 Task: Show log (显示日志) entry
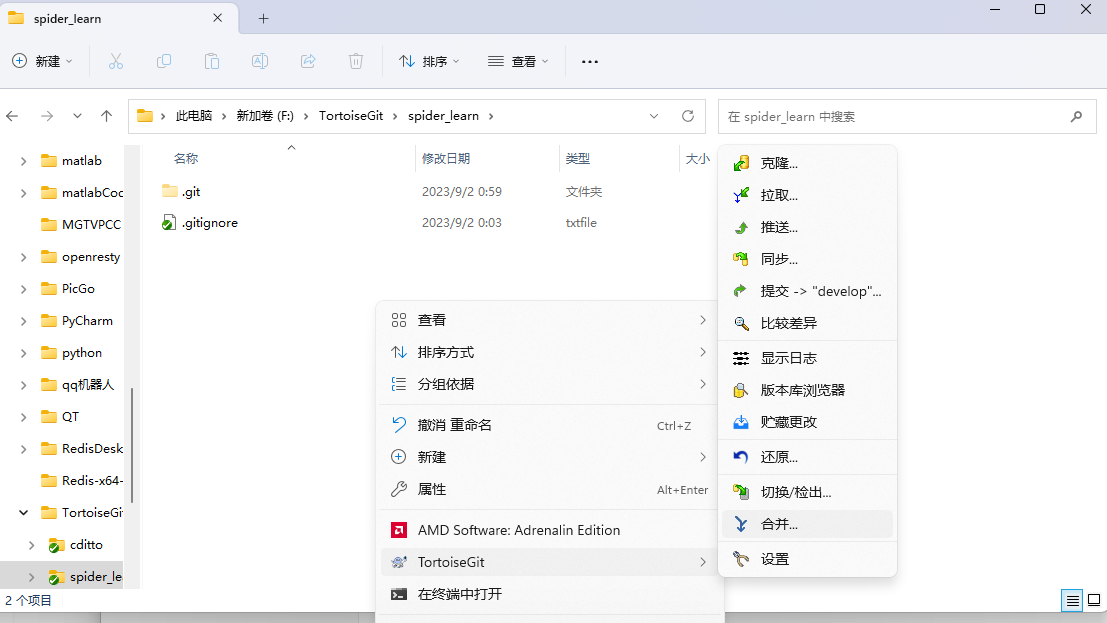point(807,358)
